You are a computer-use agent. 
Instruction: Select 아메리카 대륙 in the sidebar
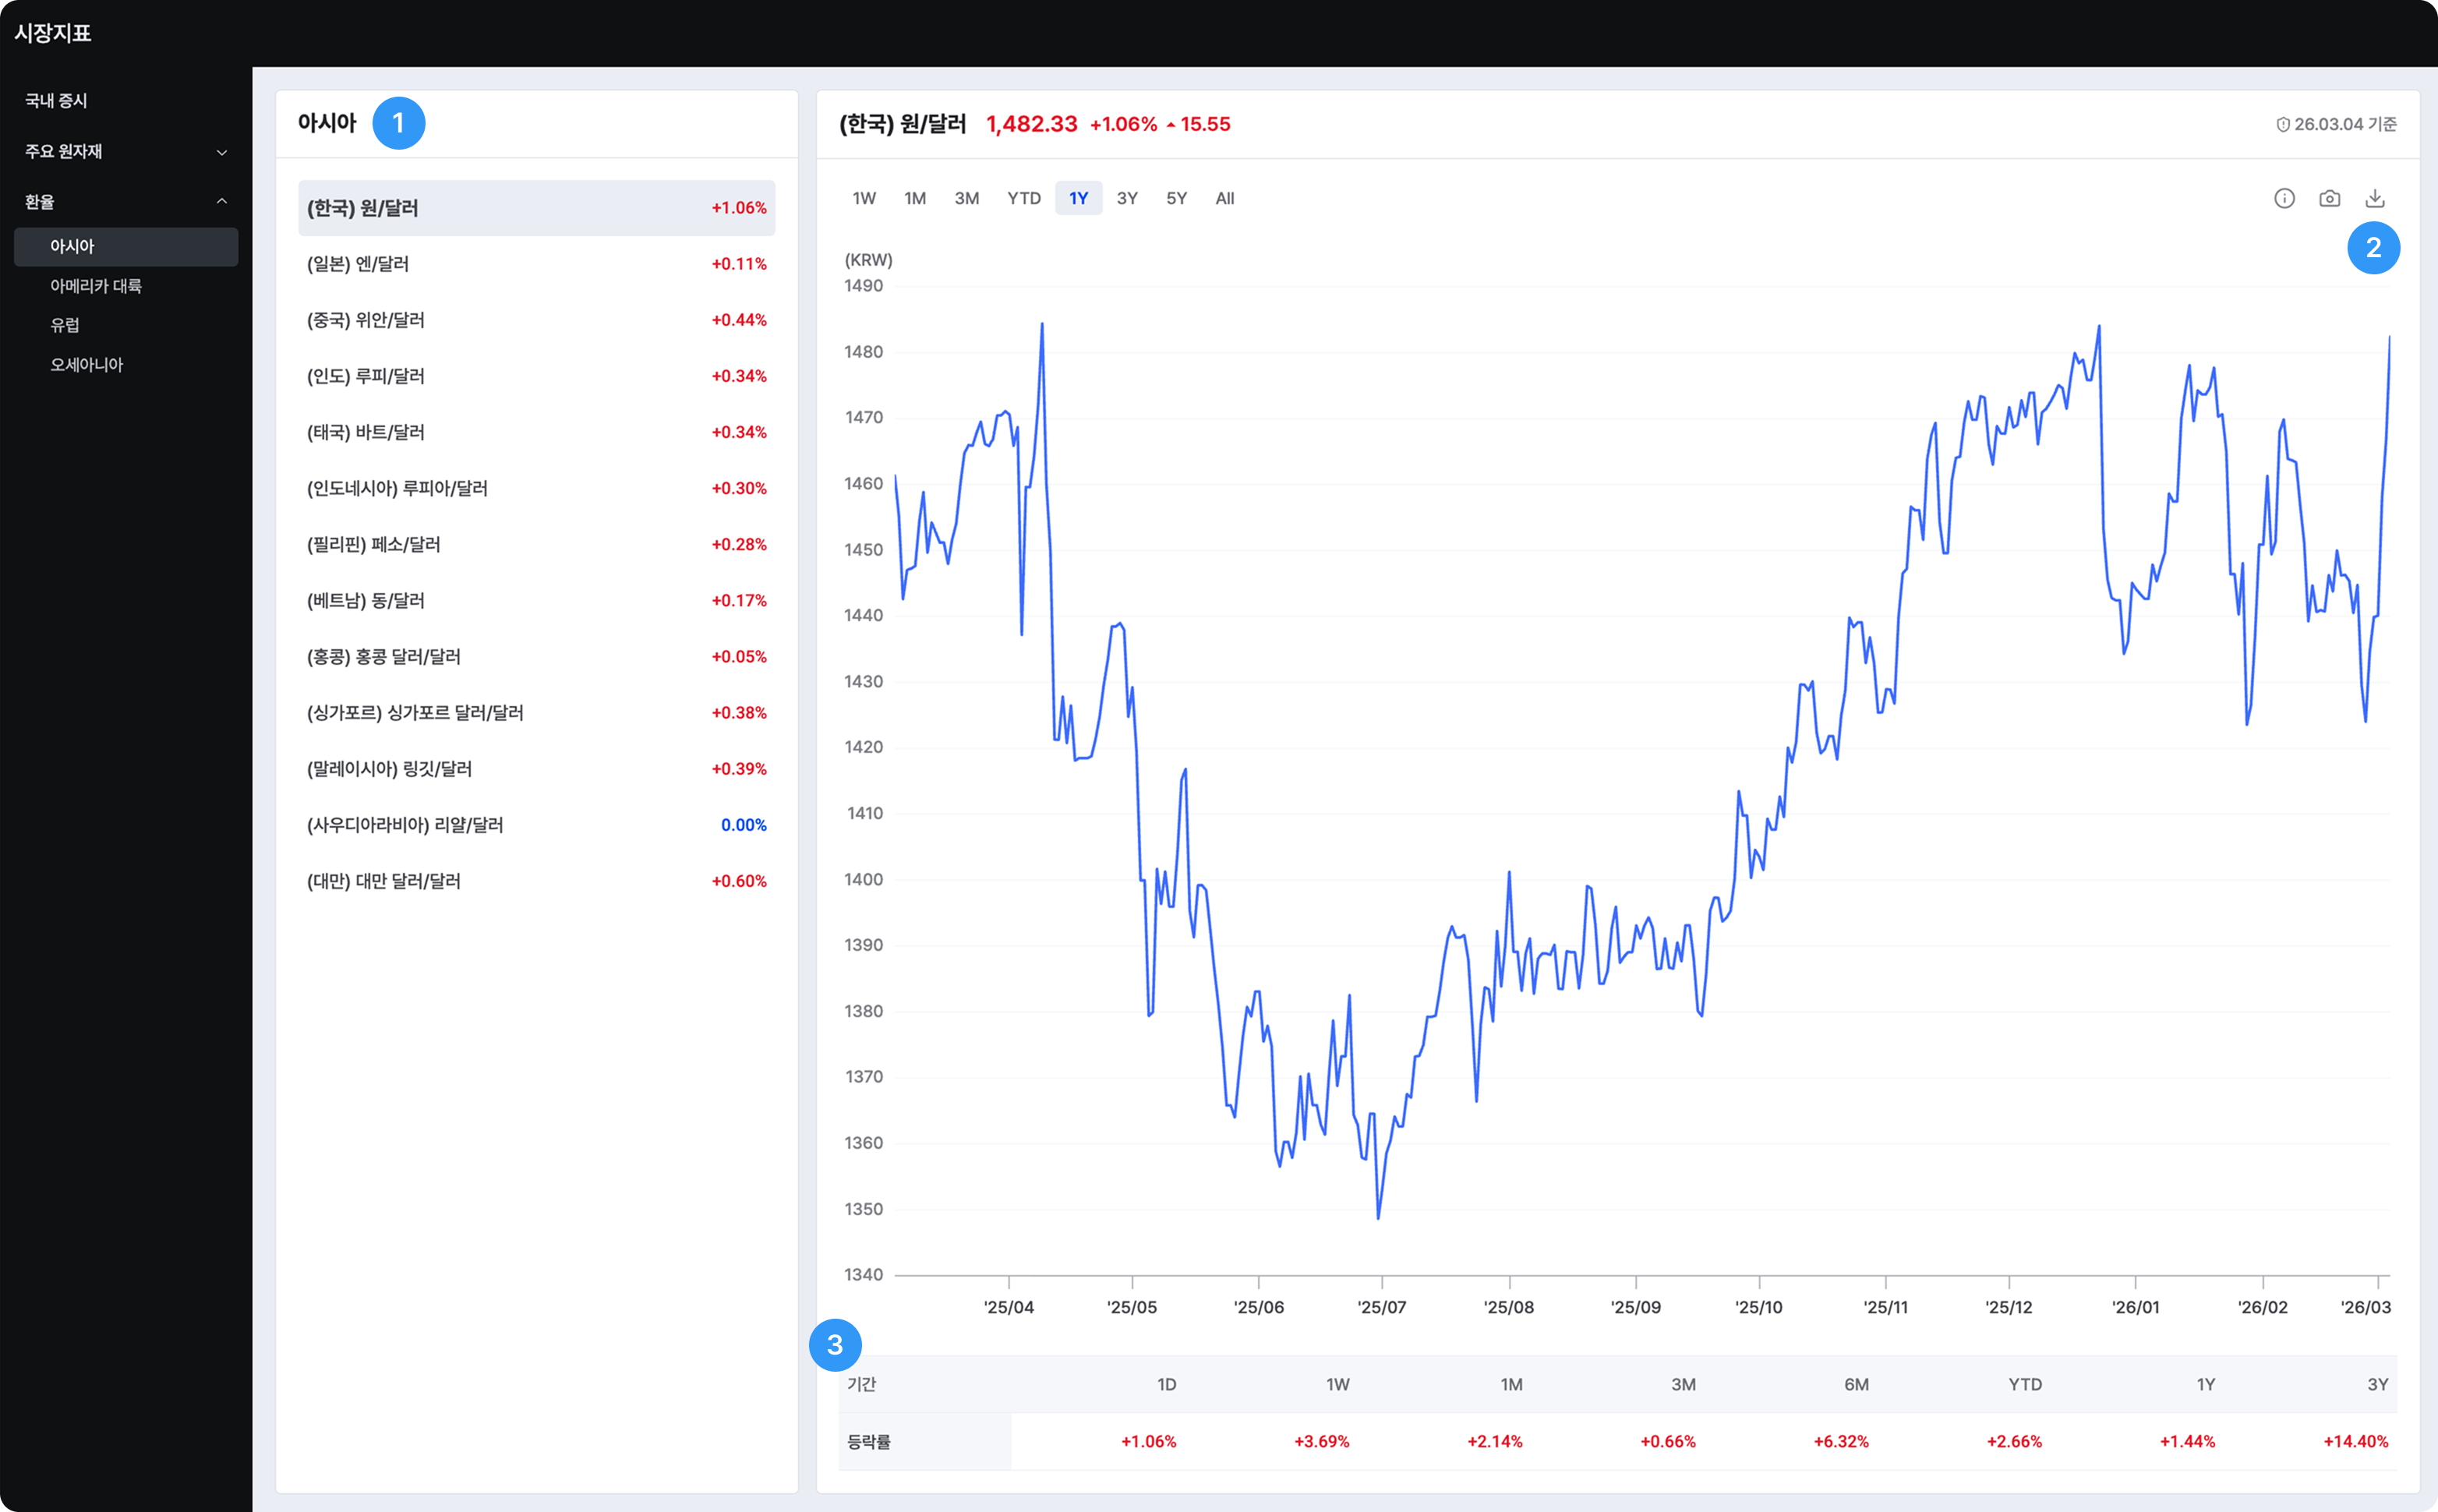tap(96, 286)
